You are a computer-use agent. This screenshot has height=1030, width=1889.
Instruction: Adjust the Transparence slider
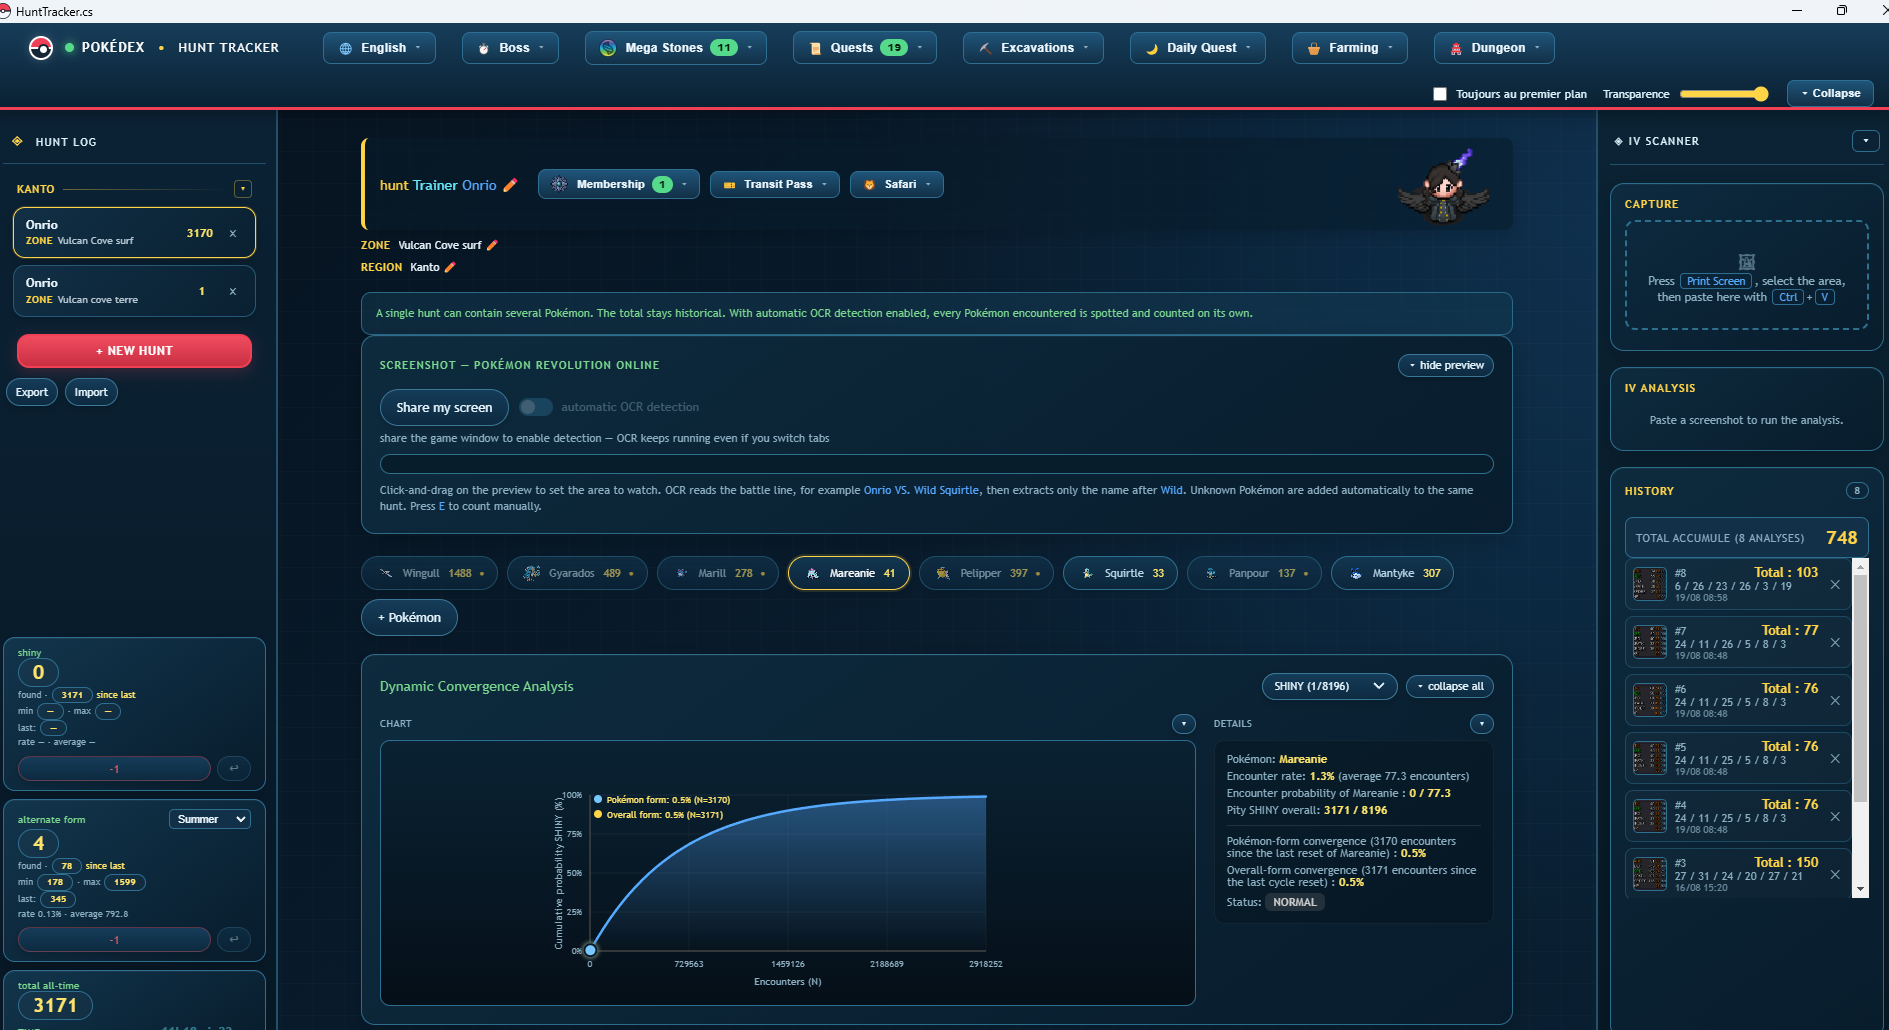(x=1724, y=94)
